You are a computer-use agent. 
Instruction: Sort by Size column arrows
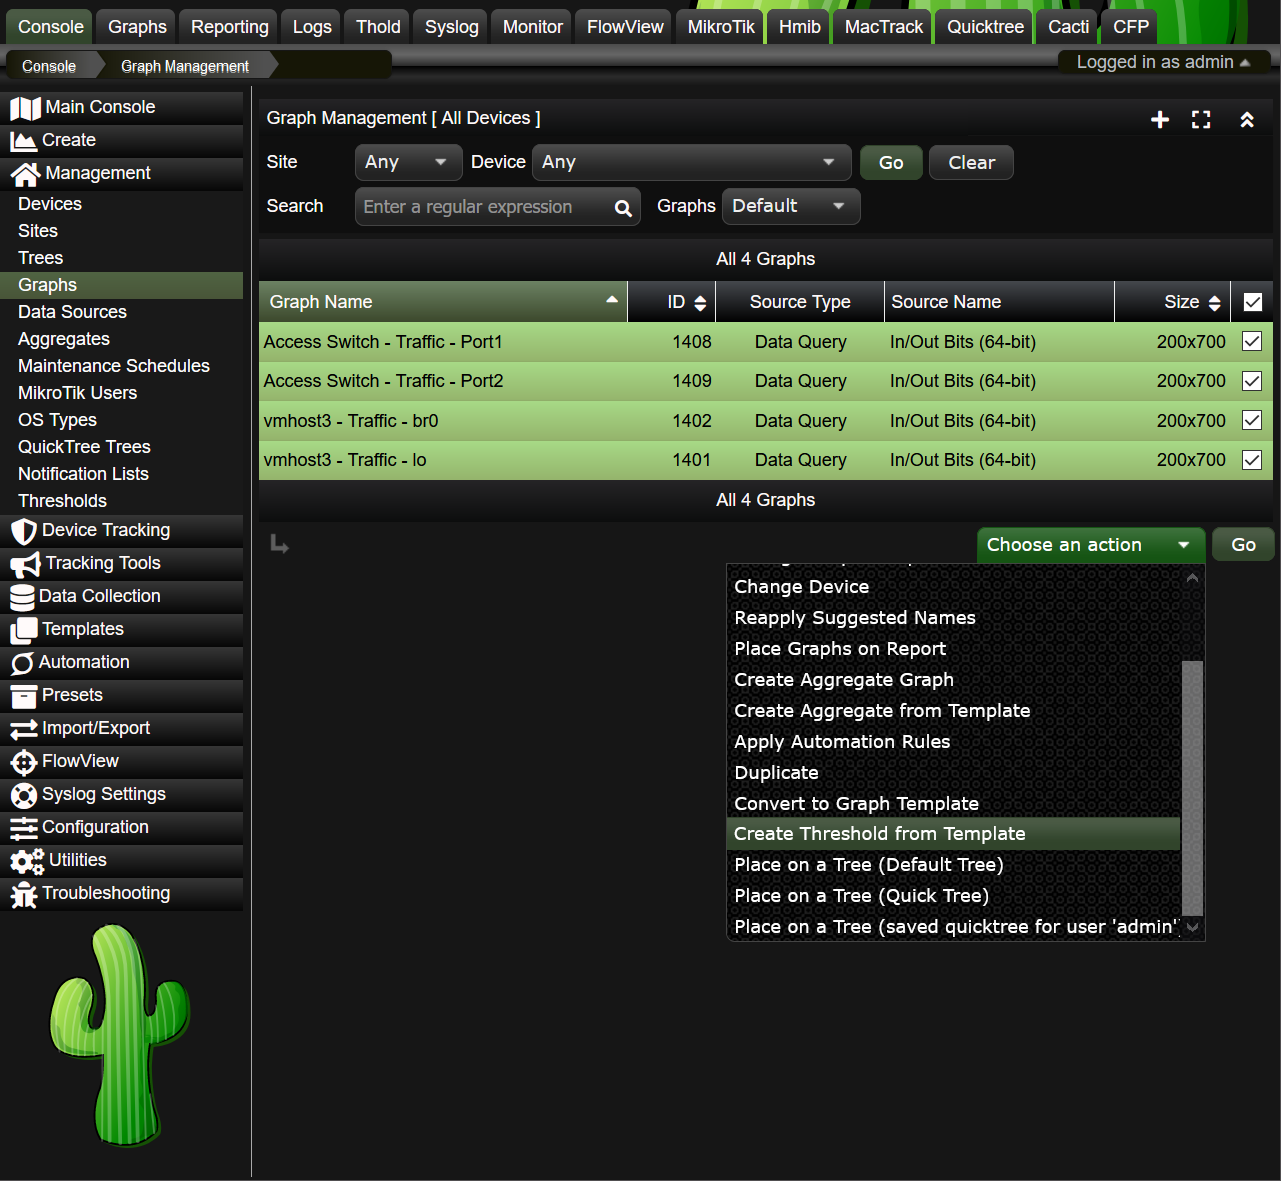point(1214,303)
